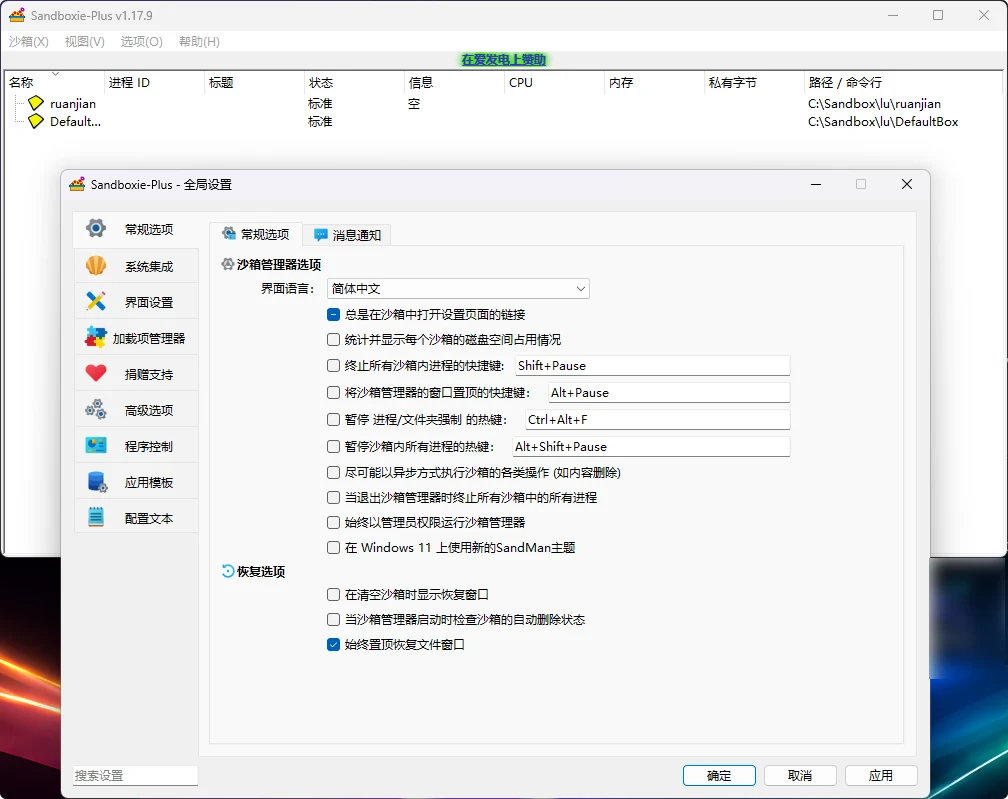Viewport: 1008px width, 799px height.
Task: Click the speech bubble icon on 消息通知 tab
Action: (320, 235)
